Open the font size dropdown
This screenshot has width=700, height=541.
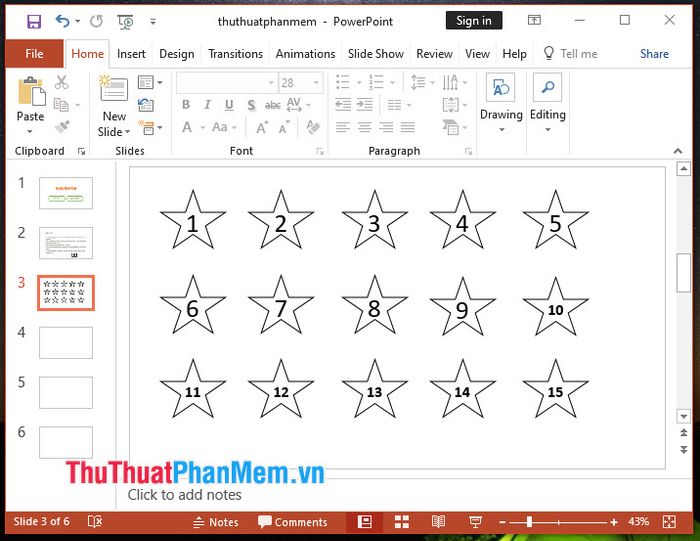pyautogui.click(x=317, y=83)
